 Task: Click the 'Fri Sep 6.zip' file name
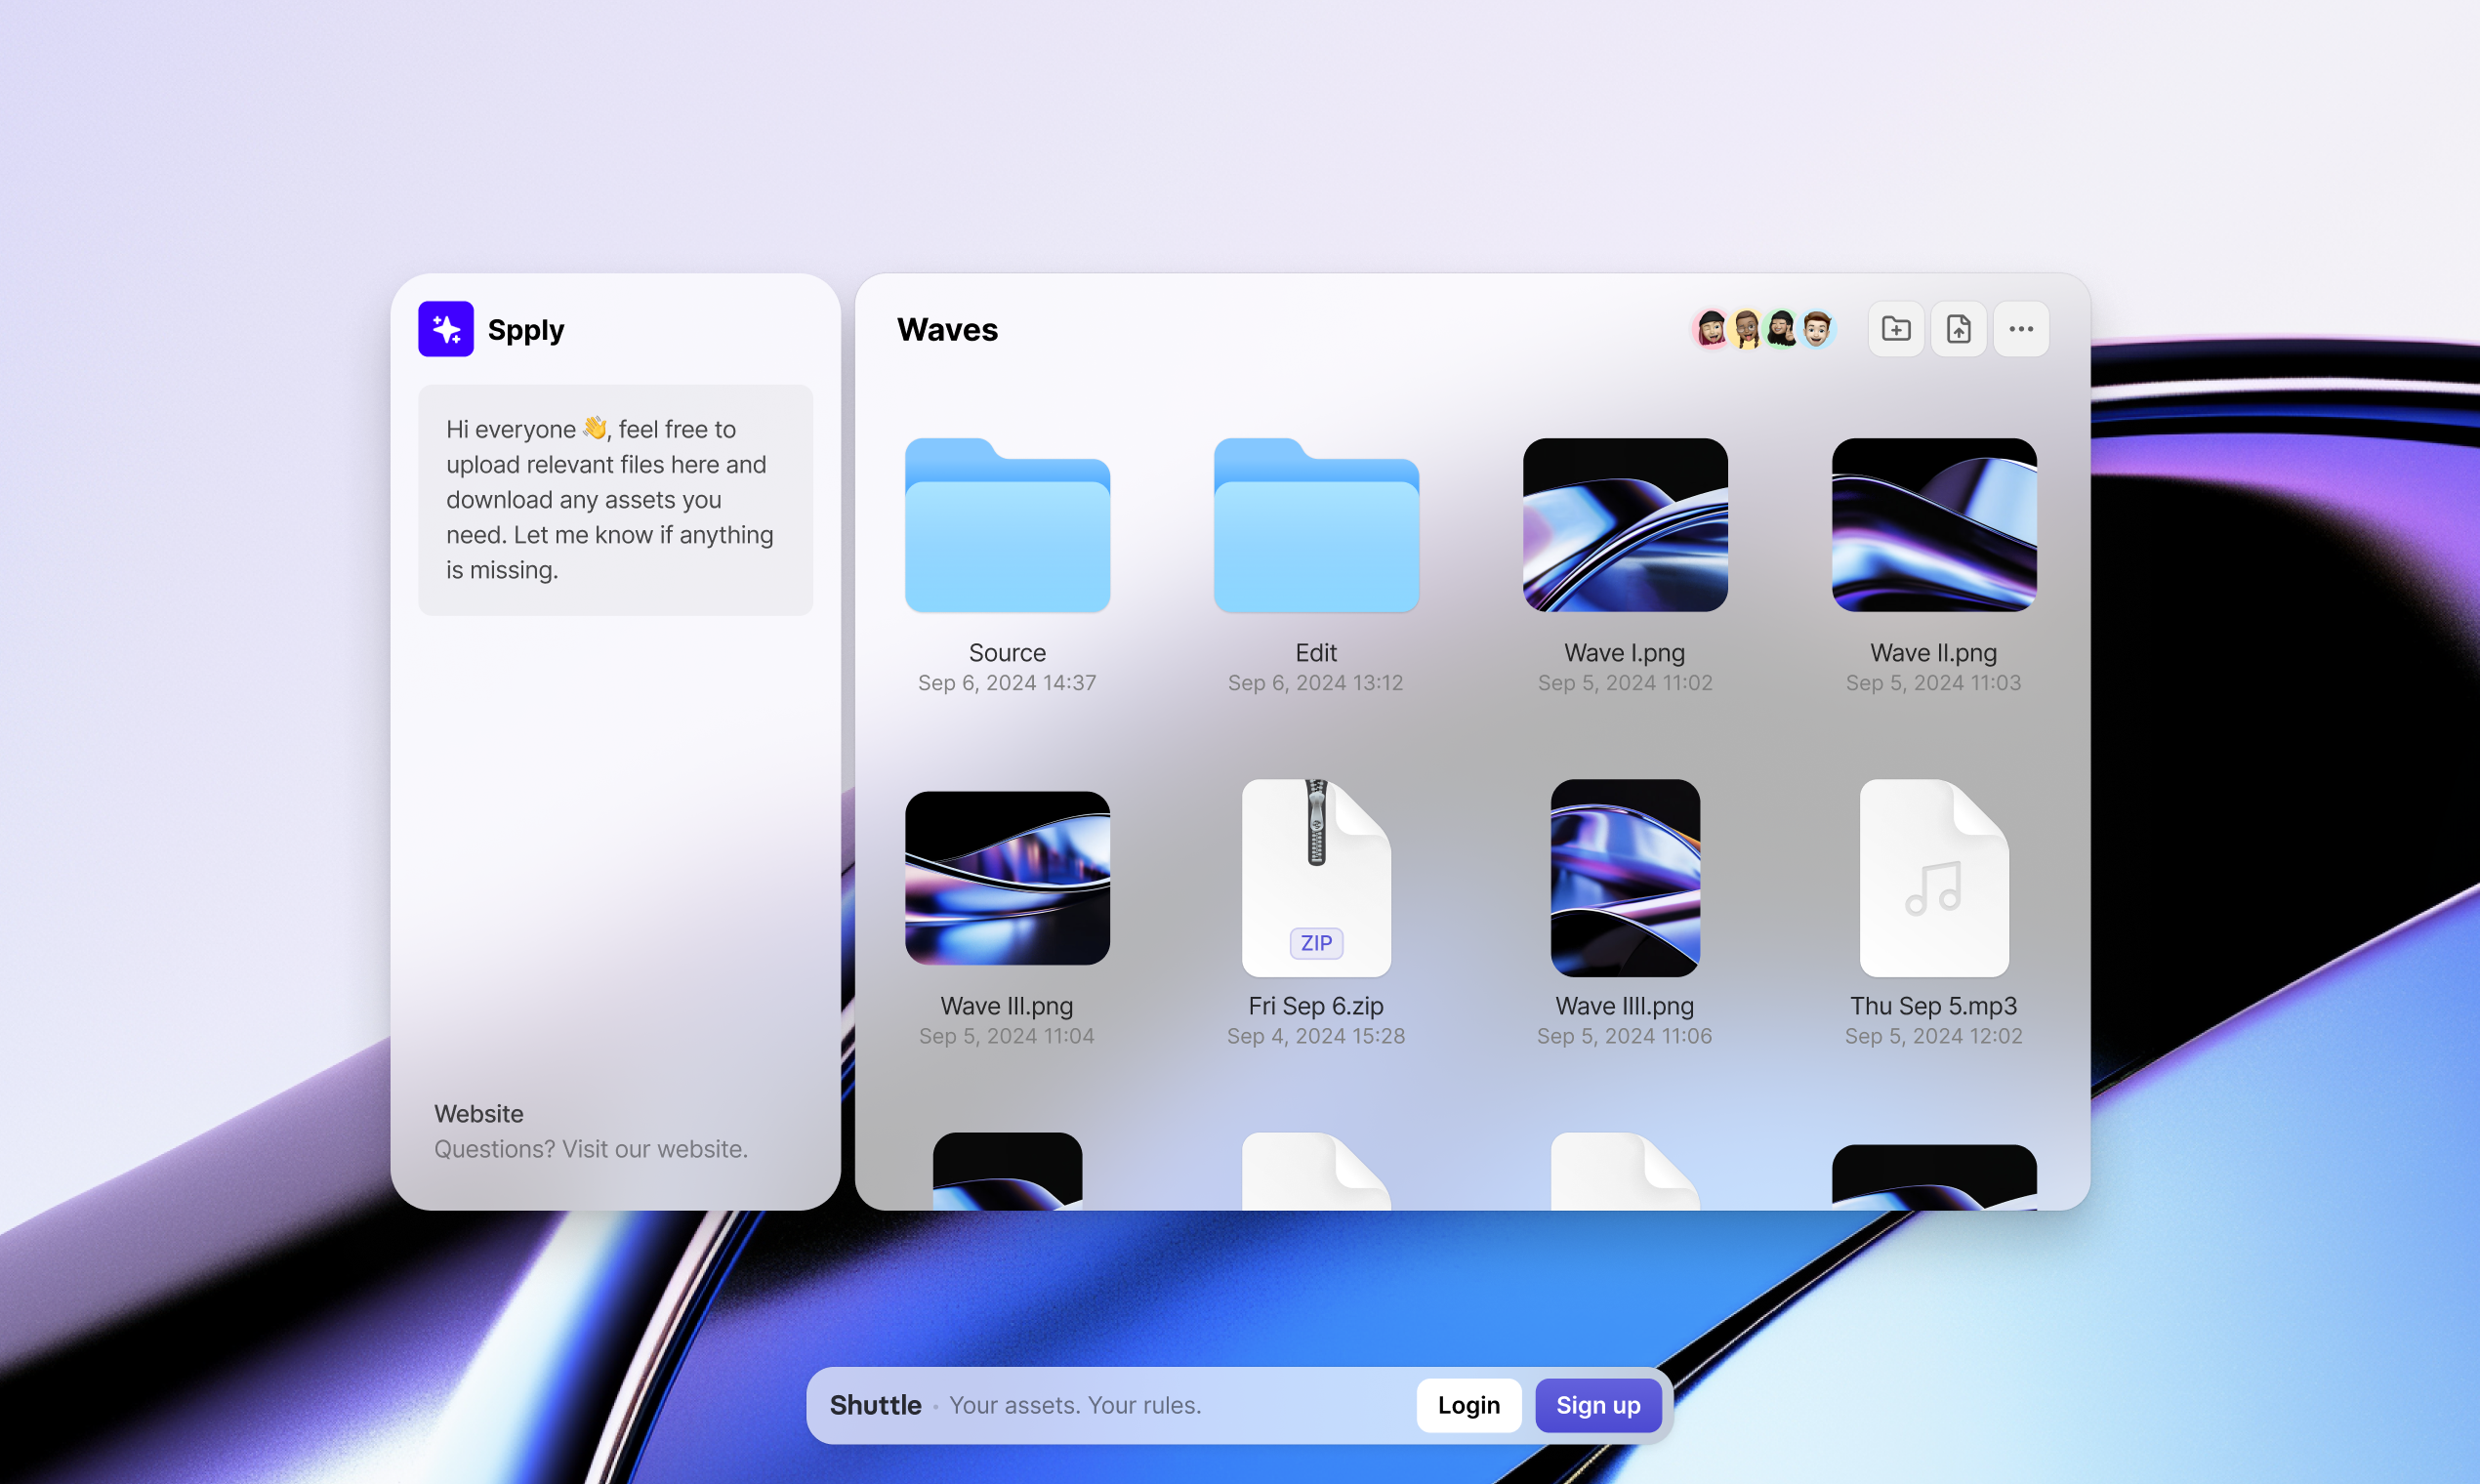click(x=1316, y=1006)
